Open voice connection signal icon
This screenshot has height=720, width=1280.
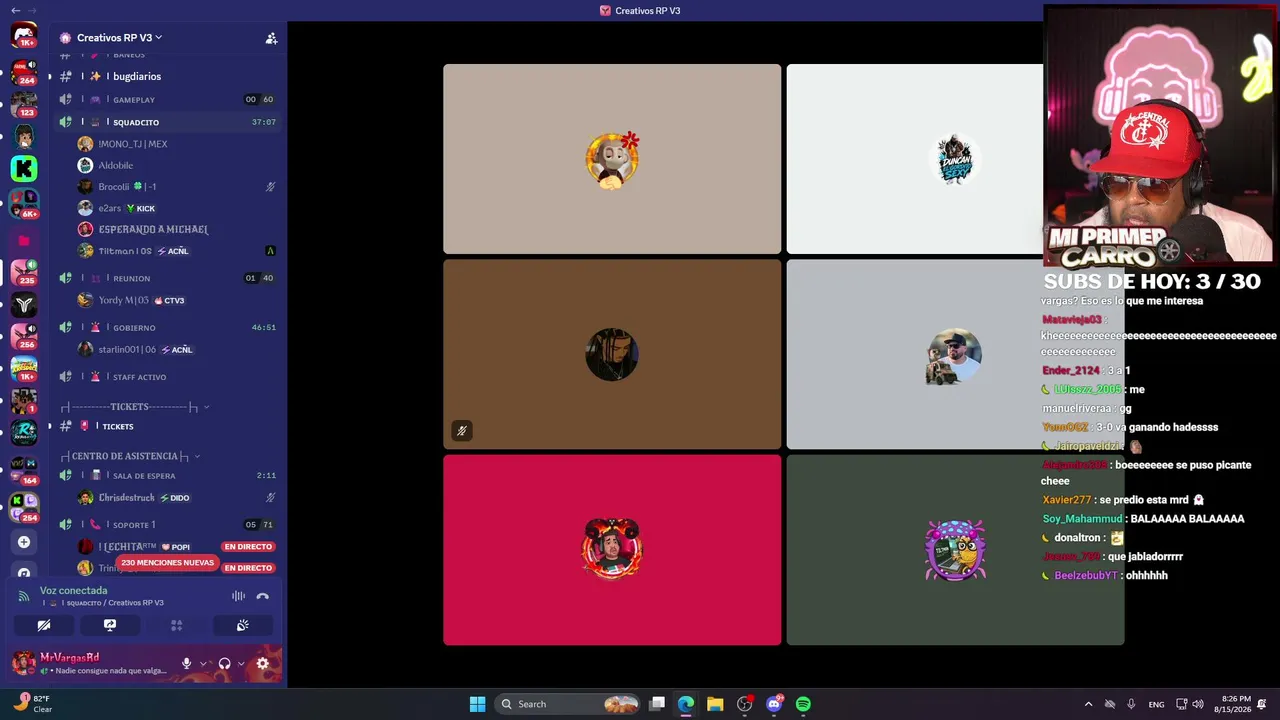click(x=24, y=596)
